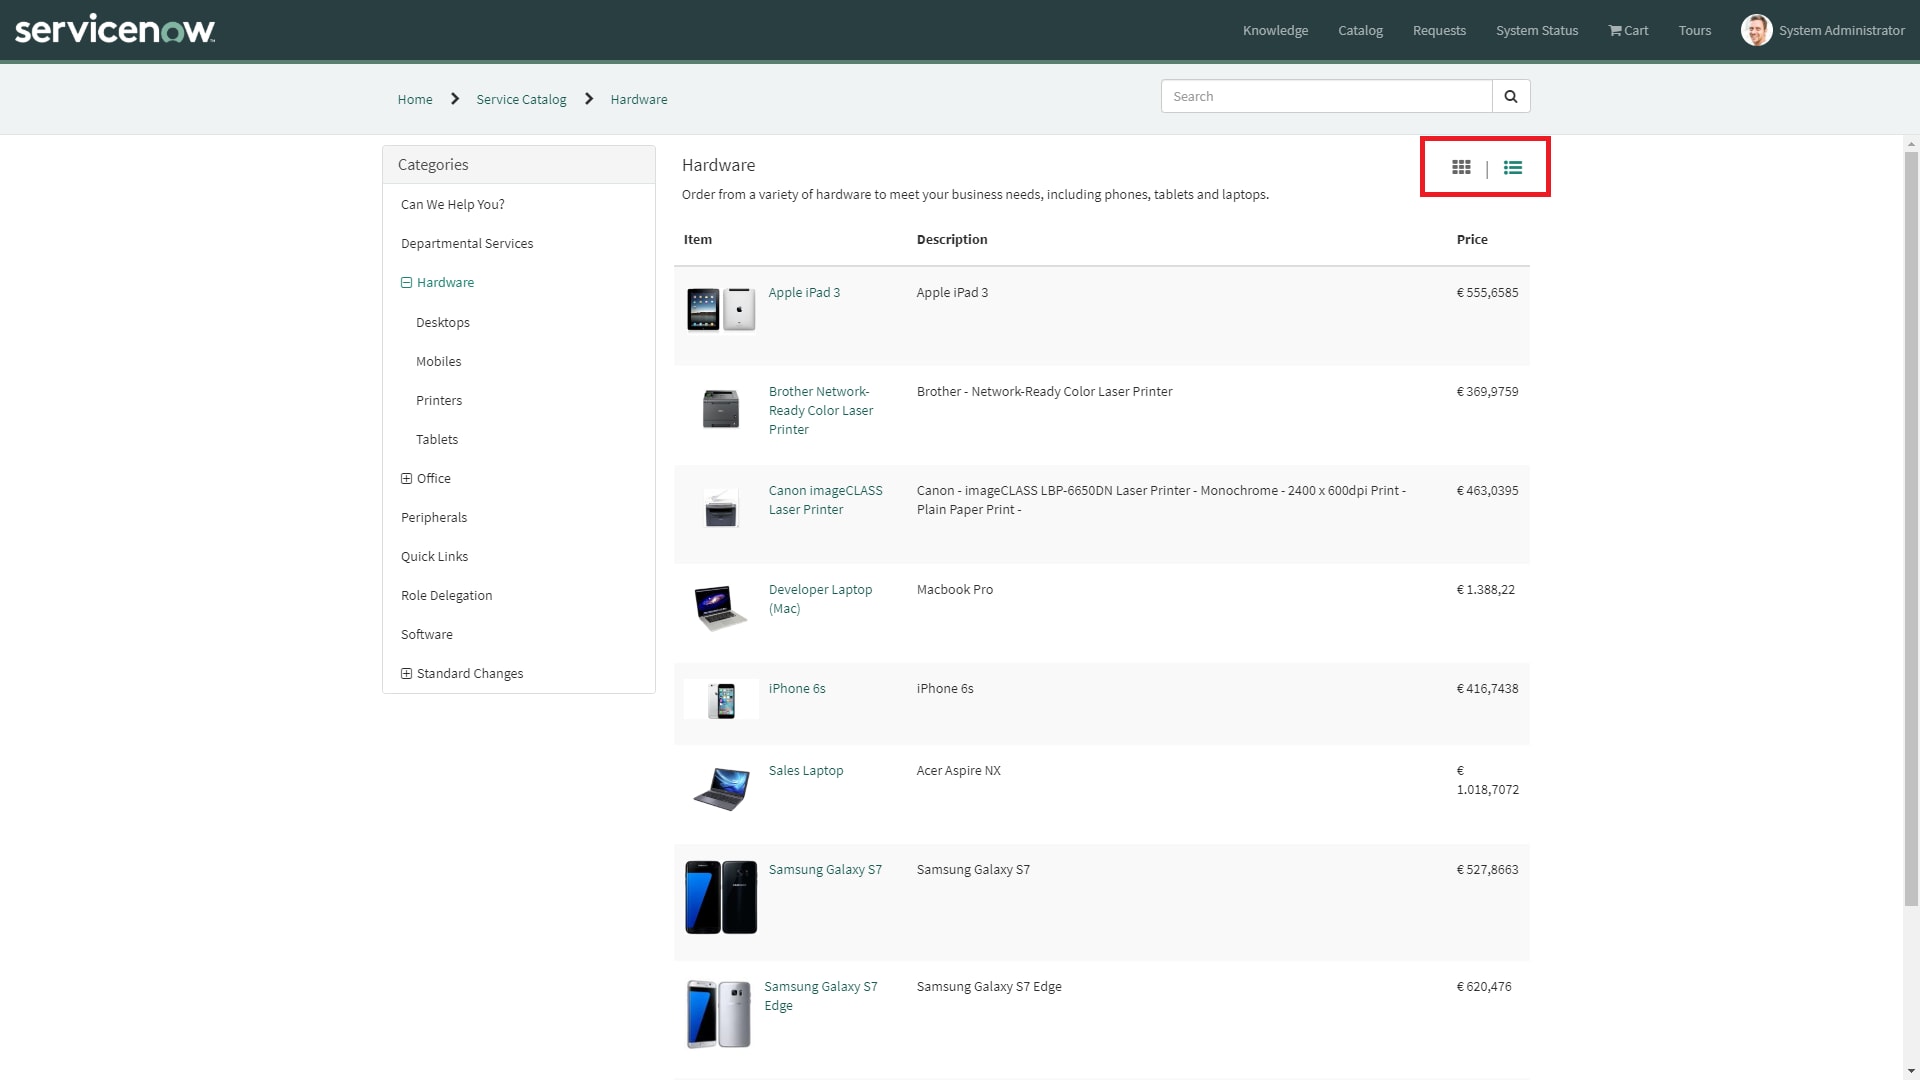This screenshot has width=1920, height=1080.
Task: Select Printers subcategory
Action: (x=439, y=400)
